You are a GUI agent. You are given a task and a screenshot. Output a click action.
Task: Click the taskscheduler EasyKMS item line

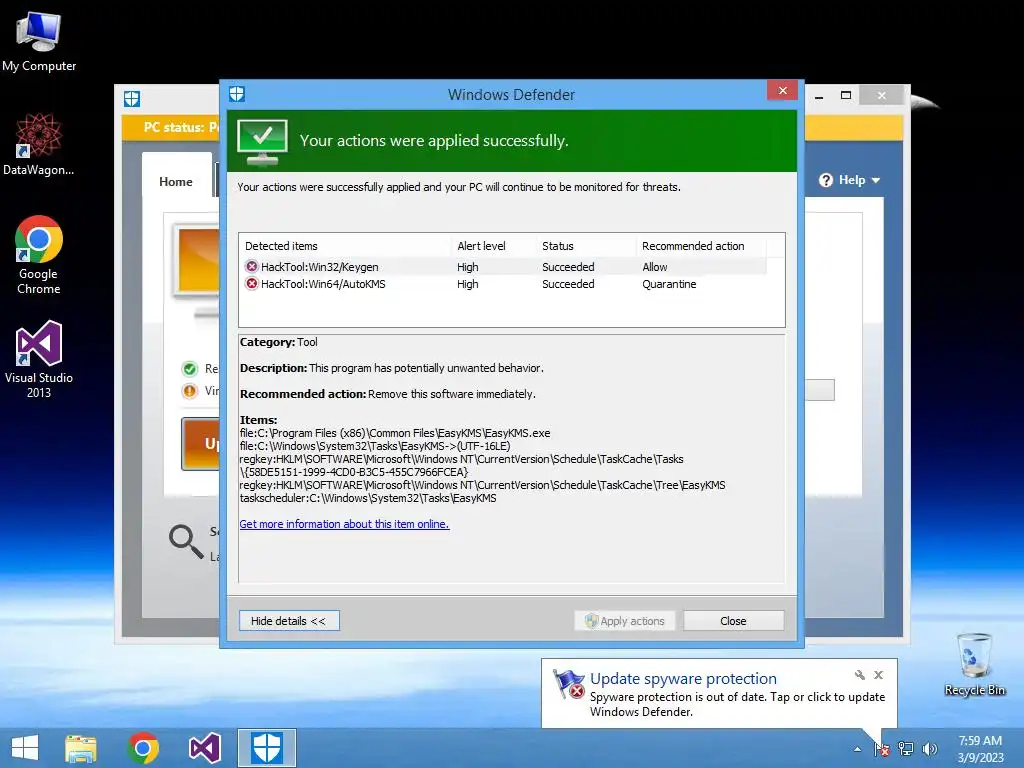pos(368,498)
